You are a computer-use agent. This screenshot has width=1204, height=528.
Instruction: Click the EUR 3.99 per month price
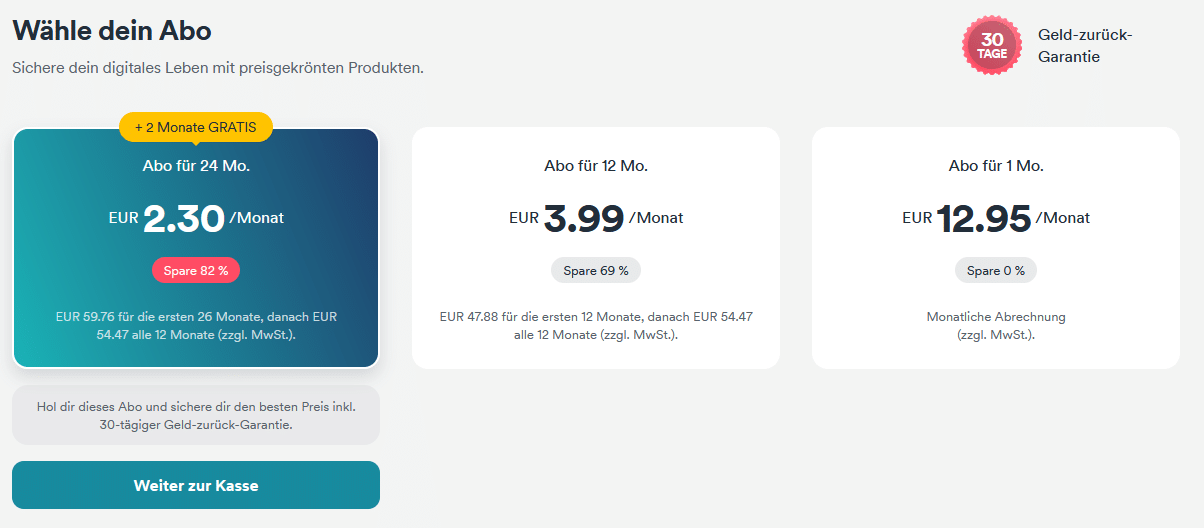coord(596,218)
